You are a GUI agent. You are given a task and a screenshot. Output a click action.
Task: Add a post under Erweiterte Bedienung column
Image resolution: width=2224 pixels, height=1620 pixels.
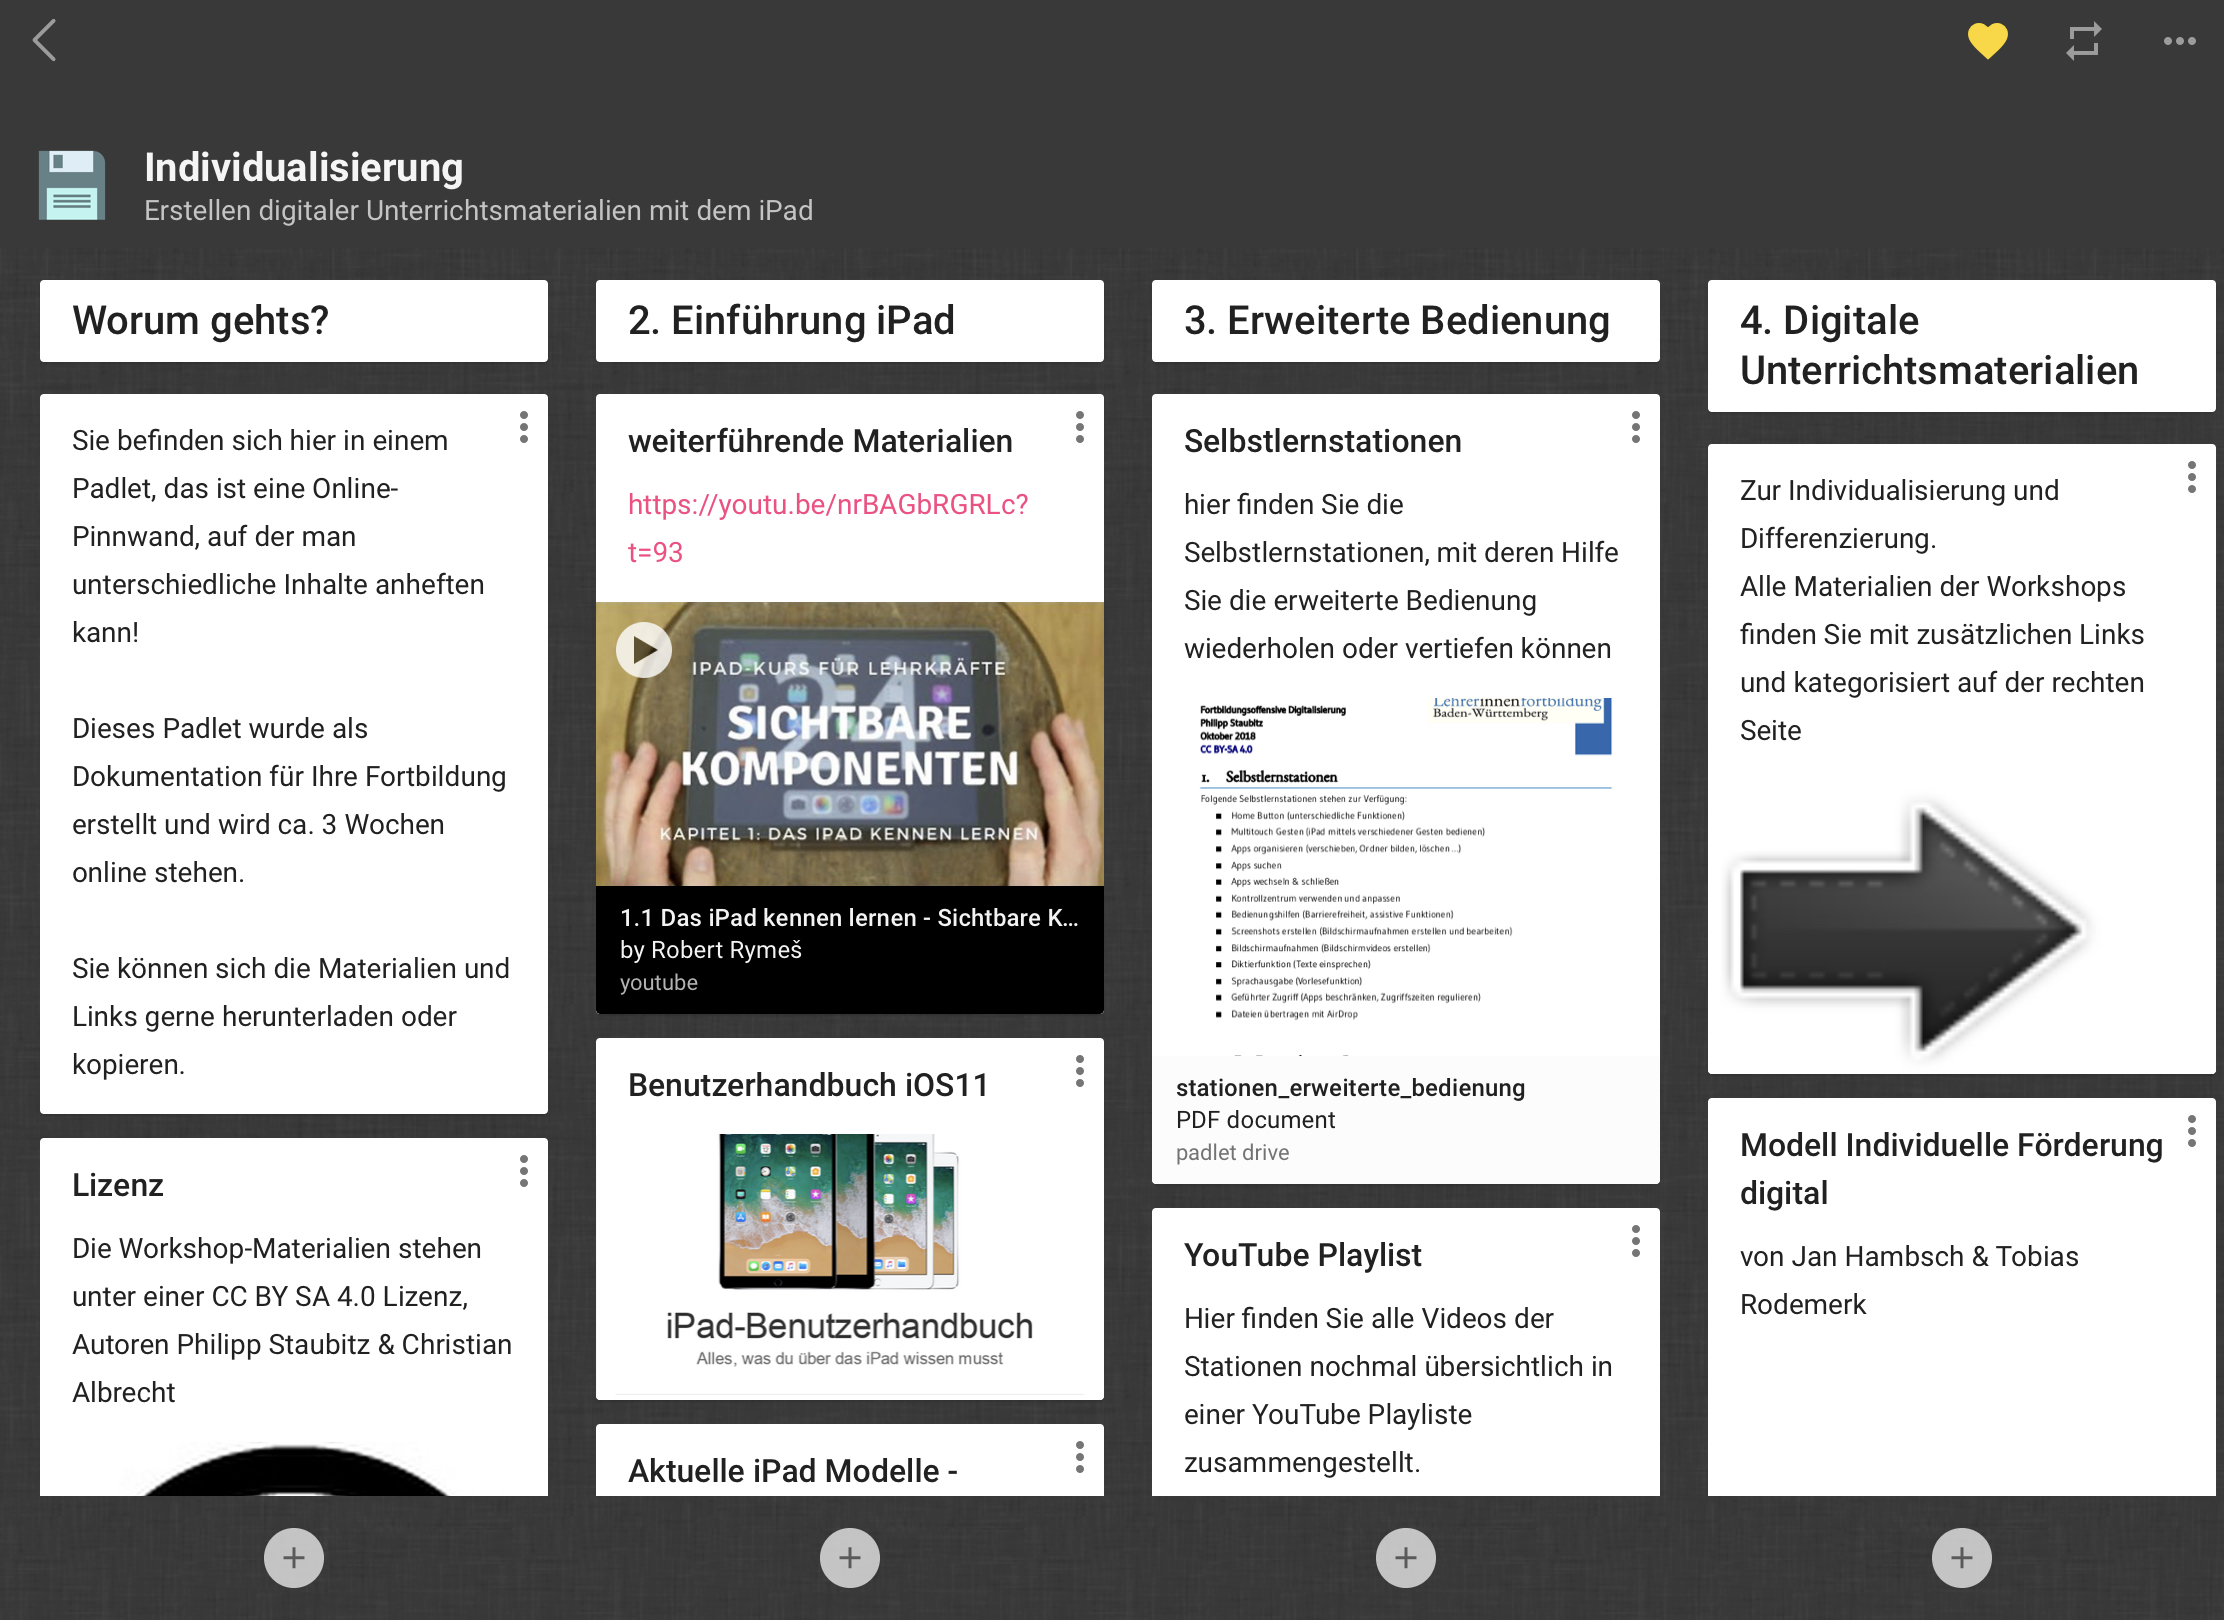pyautogui.click(x=1406, y=1557)
